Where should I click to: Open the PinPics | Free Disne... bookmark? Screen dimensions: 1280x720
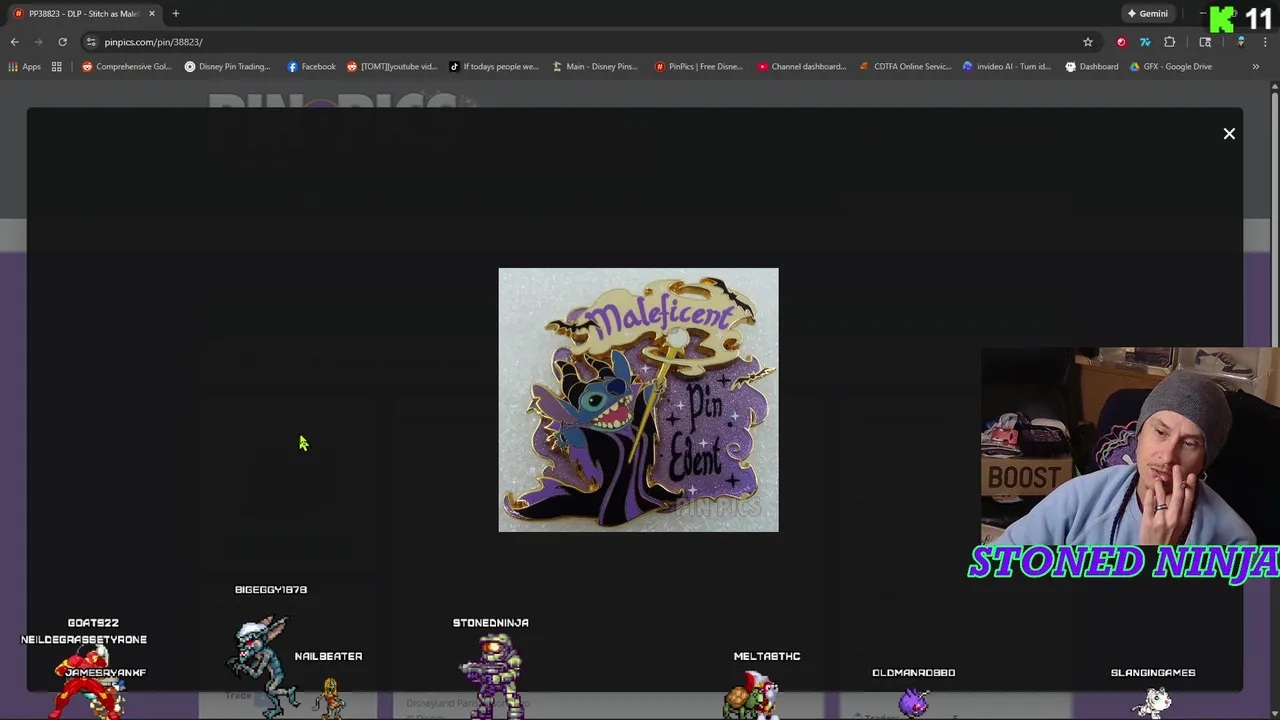click(699, 67)
